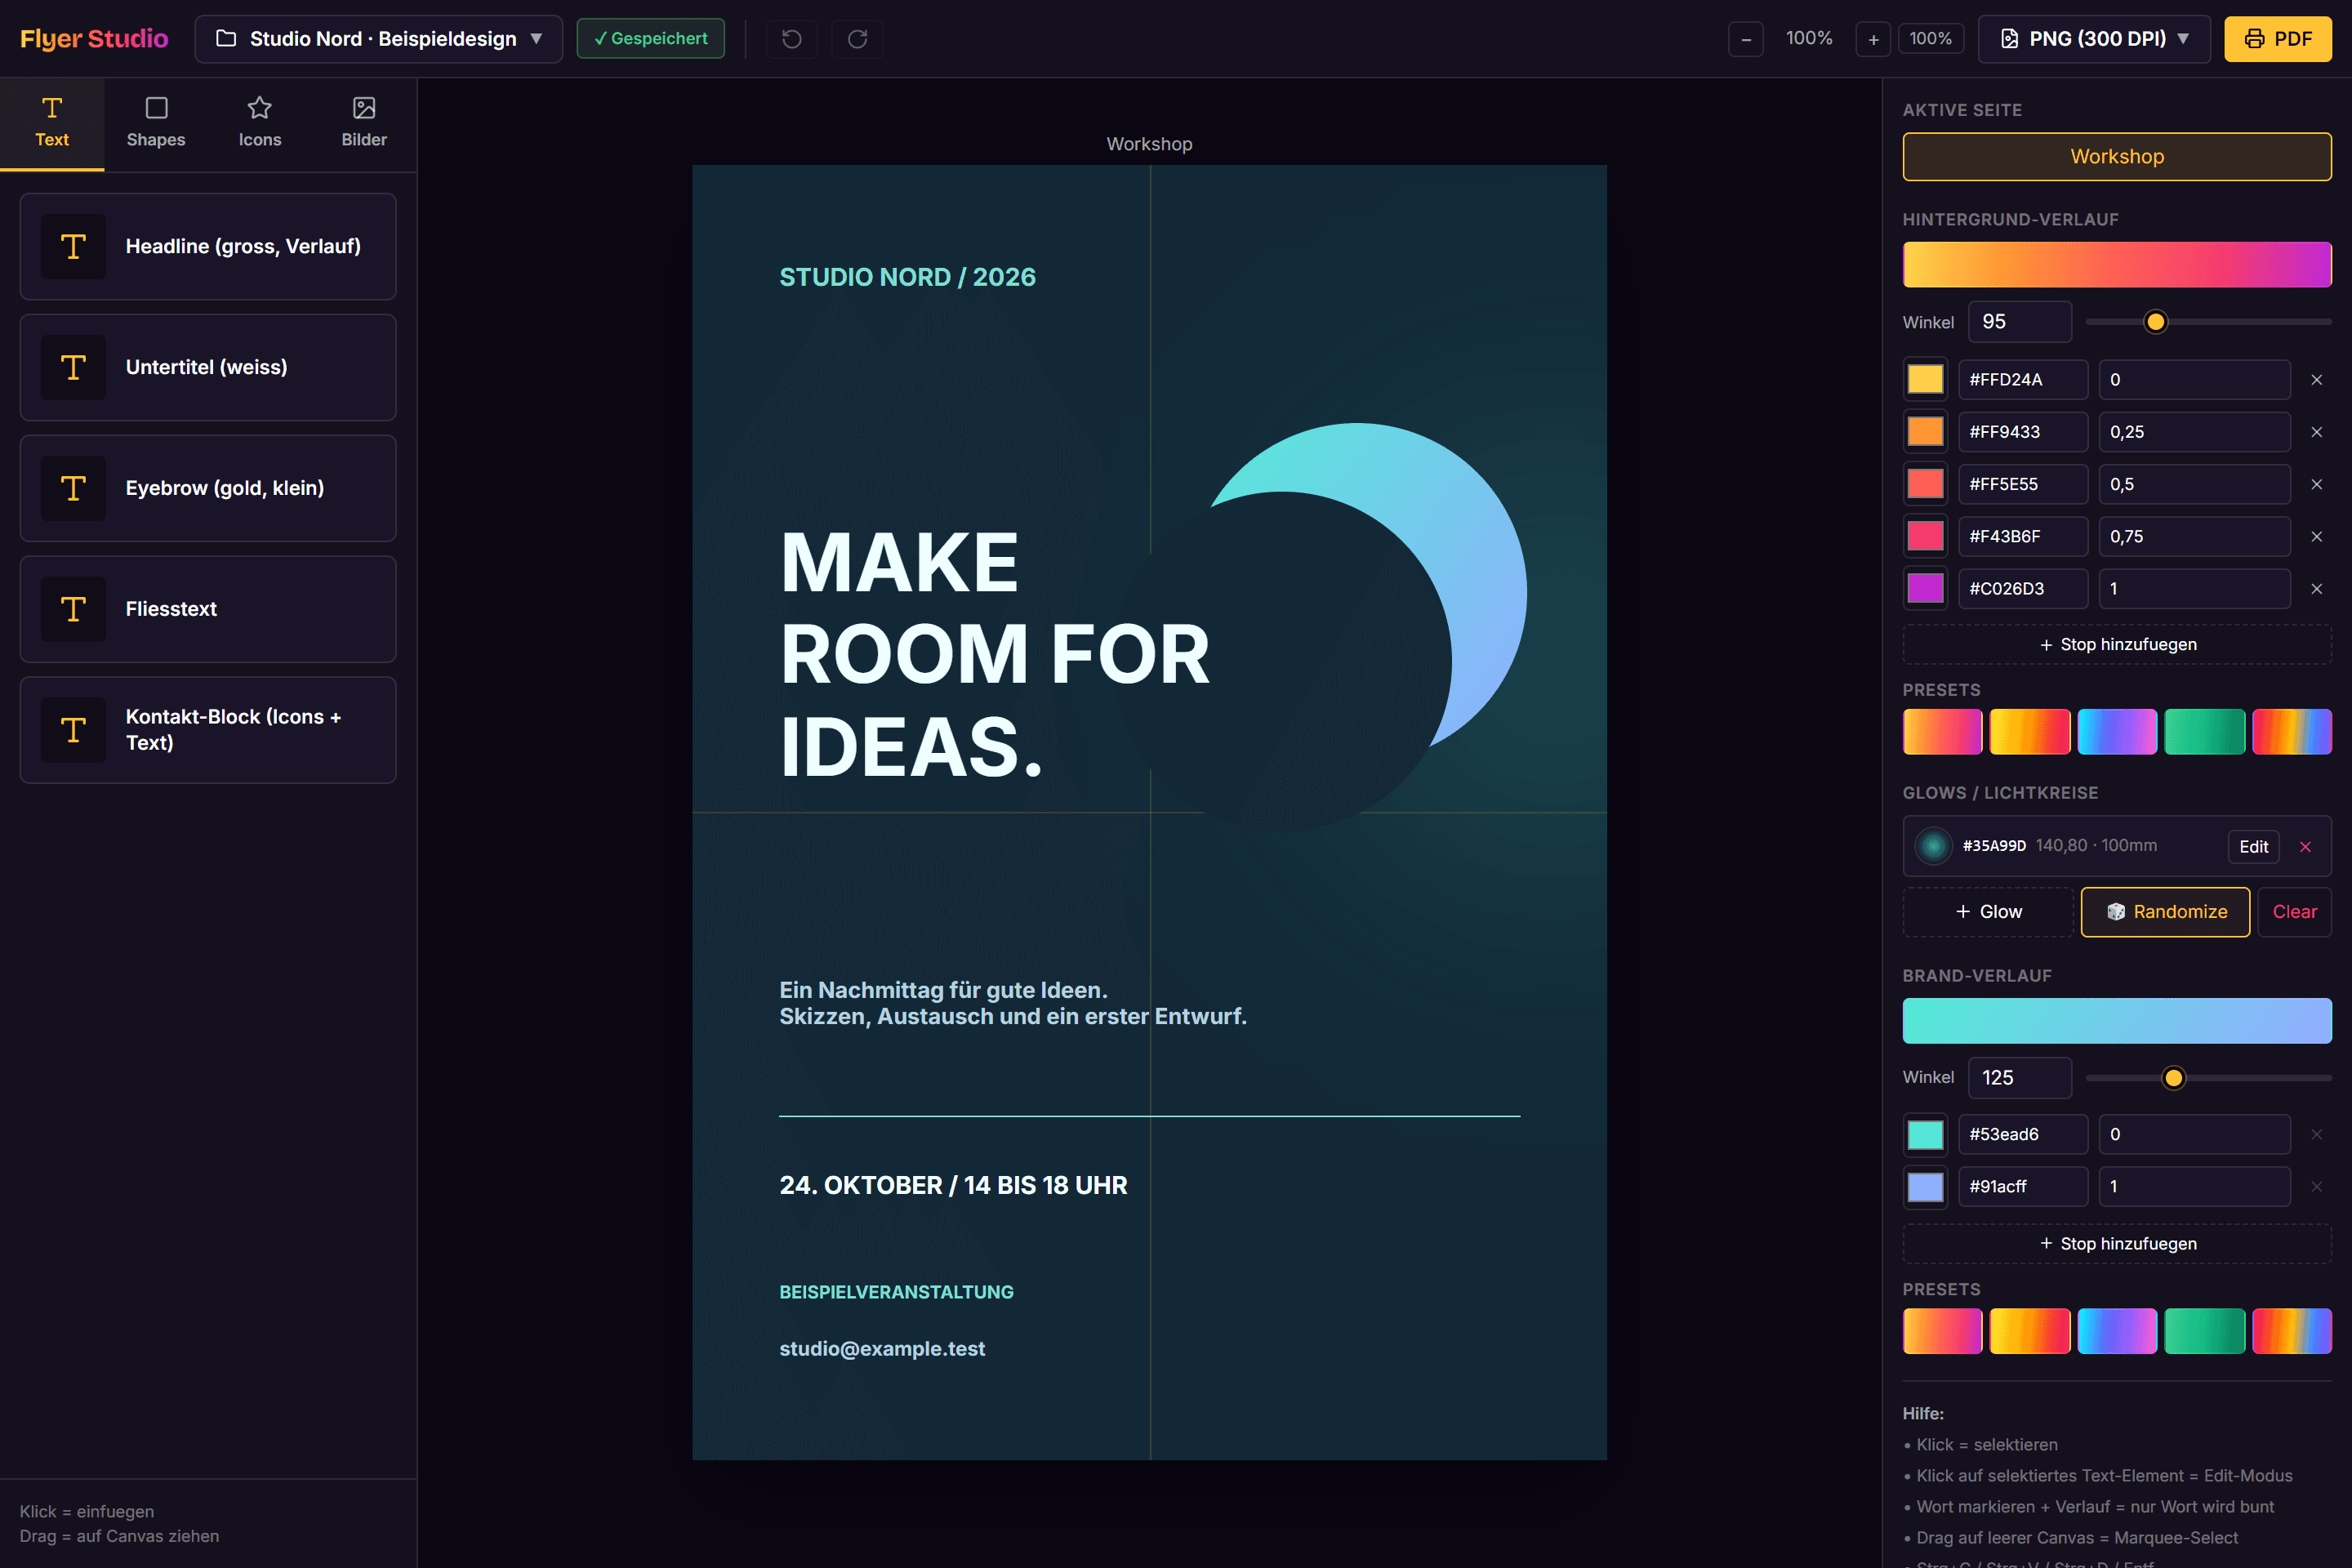Select the studio@example.test text on canvas

[x=882, y=1349]
